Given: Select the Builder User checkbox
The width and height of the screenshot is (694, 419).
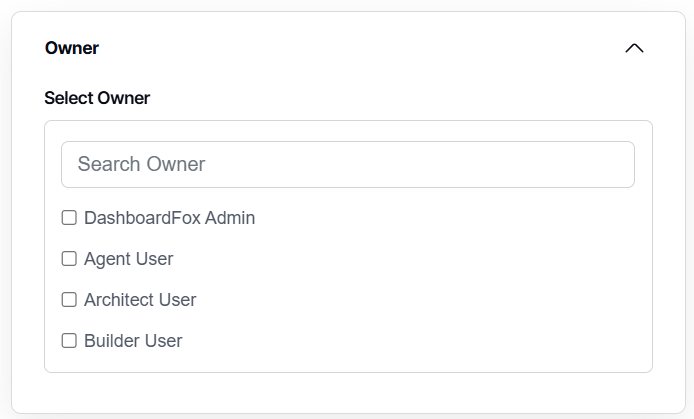Looking at the screenshot, I should (x=69, y=340).
